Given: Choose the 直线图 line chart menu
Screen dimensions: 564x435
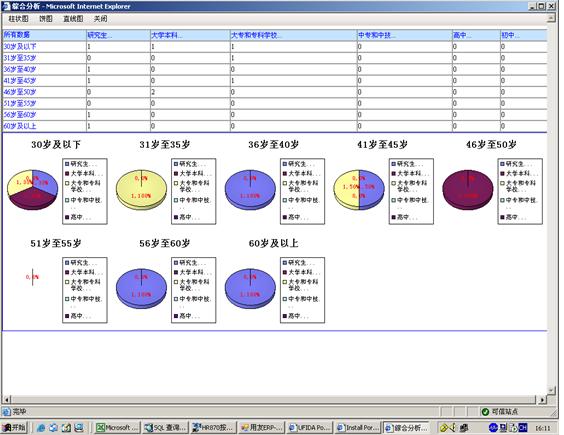Looking at the screenshot, I should tap(73, 19).
